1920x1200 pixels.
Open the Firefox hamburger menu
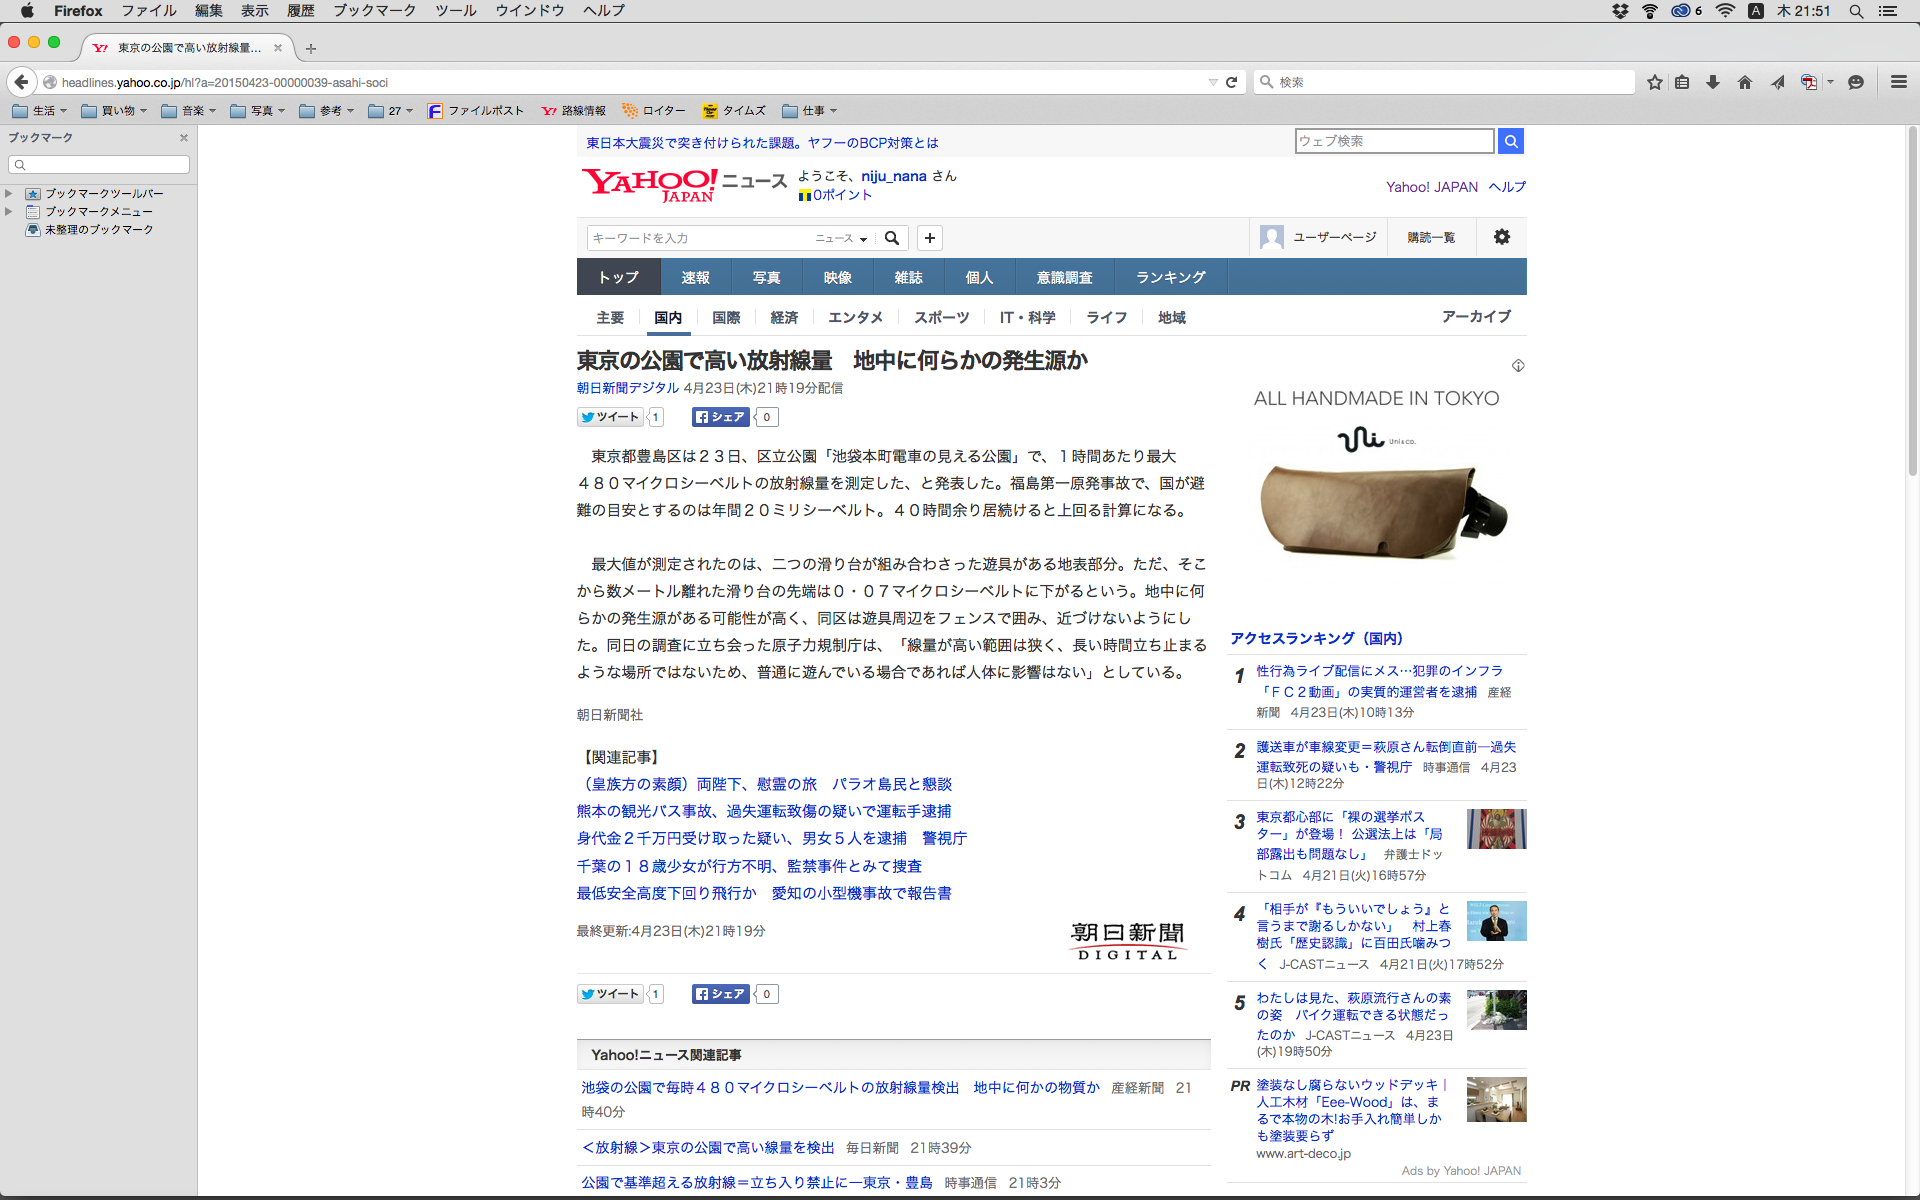point(1898,82)
